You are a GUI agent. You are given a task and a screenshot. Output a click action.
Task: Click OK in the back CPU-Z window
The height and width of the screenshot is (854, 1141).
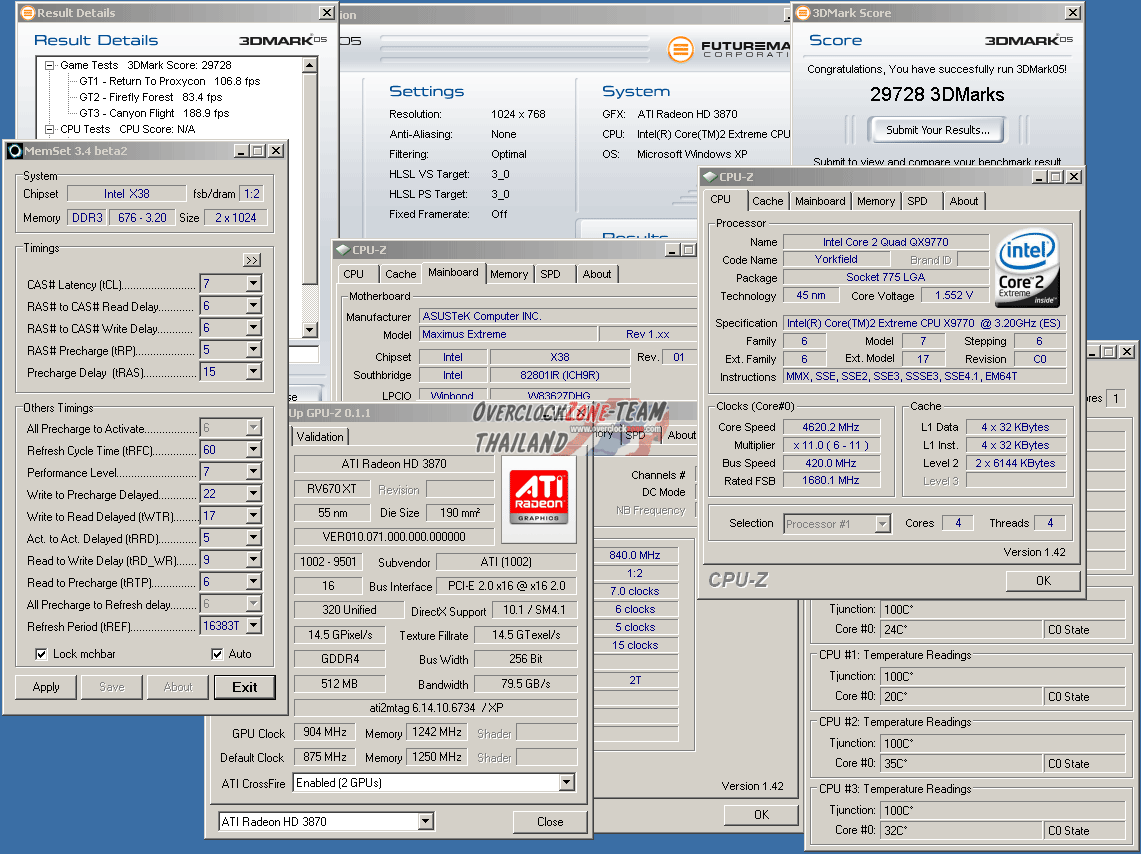click(x=761, y=815)
